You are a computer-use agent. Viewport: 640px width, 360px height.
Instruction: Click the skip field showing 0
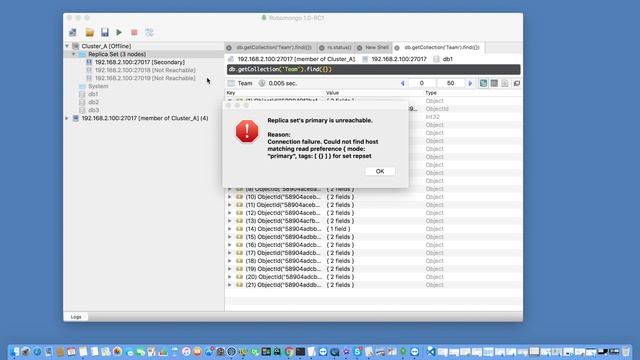coord(422,83)
